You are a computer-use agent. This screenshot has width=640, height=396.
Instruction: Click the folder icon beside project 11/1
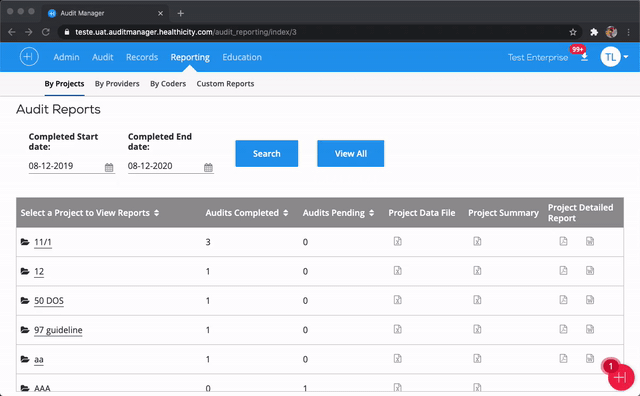click(x=25, y=242)
